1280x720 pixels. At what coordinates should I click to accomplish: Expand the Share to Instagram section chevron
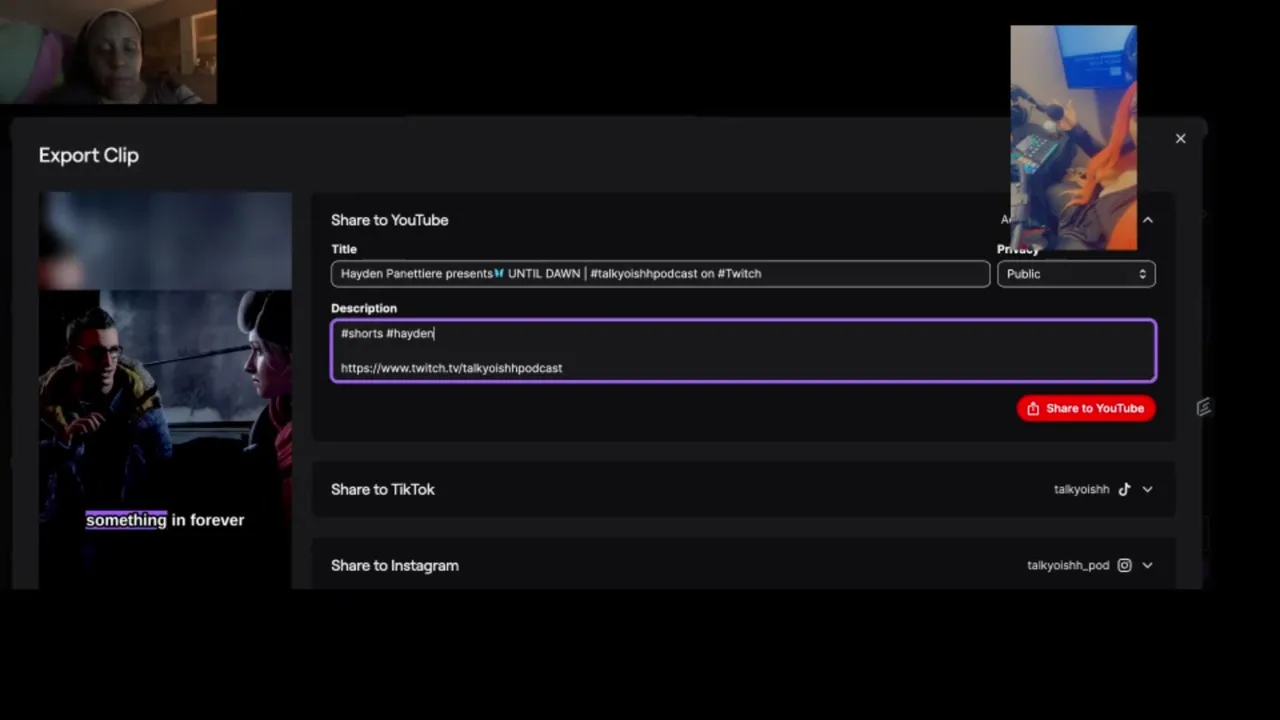pos(1148,565)
